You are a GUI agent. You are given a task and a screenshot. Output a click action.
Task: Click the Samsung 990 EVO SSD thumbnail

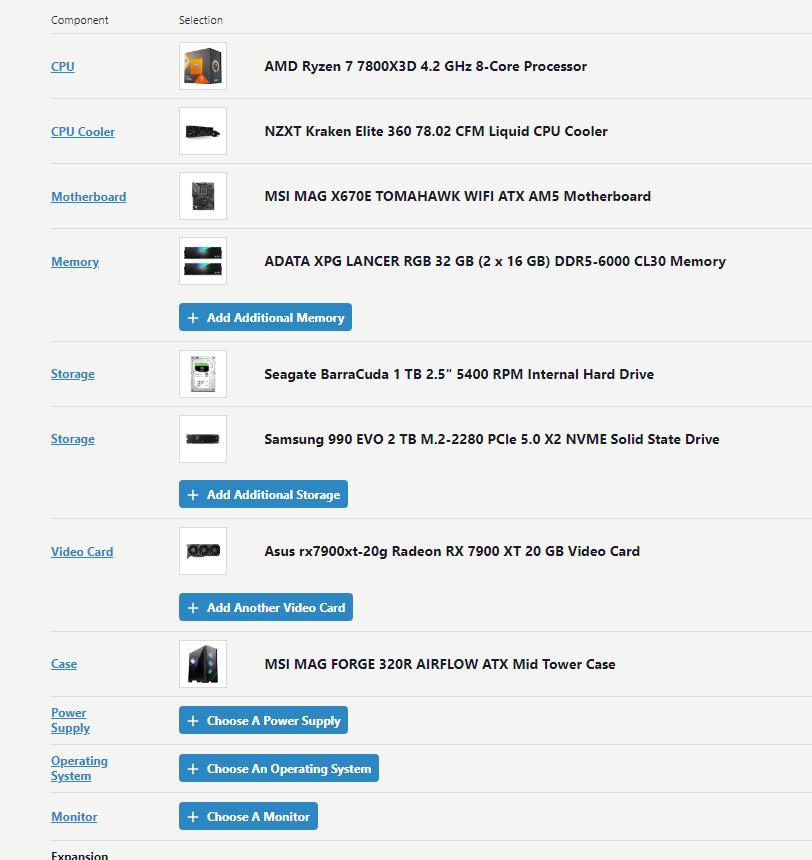pos(203,439)
